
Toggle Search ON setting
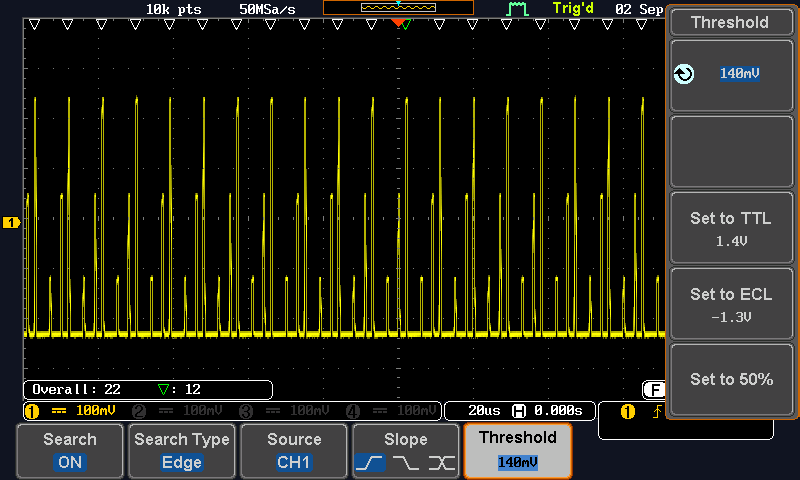(x=70, y=451)
